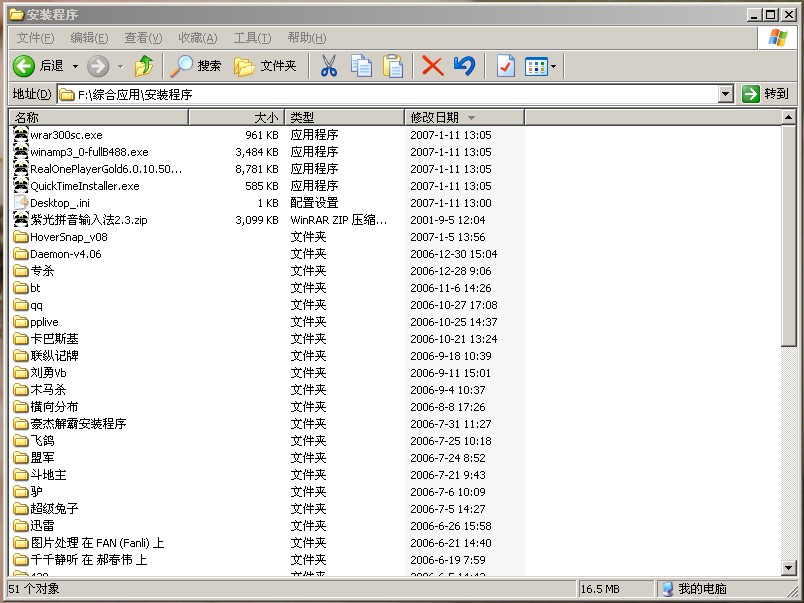The height and width of the screenshot is (603, 804).
Task: Expand the address bar dropdown arrow
Action: 726,94
